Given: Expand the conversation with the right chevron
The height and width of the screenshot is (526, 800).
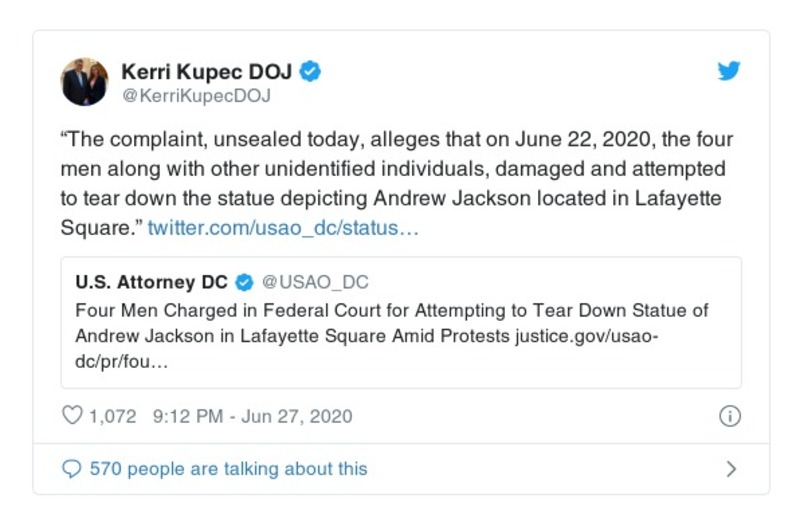Looking at the screenshot, I should [x=731, y=468].
